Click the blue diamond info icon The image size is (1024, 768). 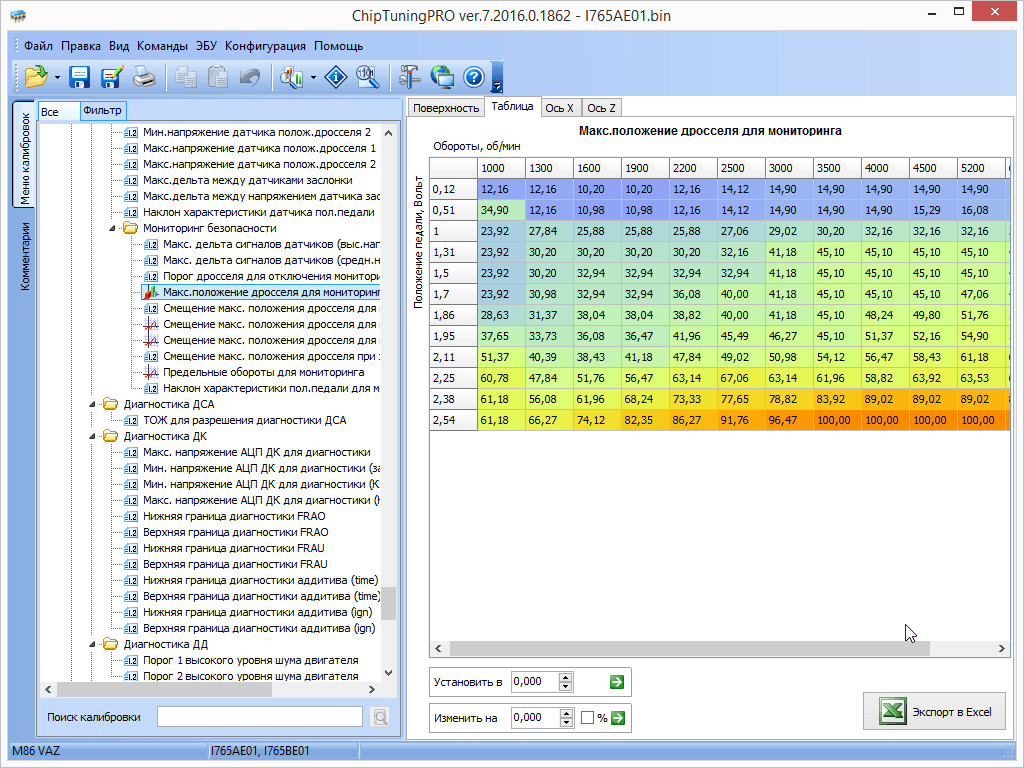click(337, 77)
